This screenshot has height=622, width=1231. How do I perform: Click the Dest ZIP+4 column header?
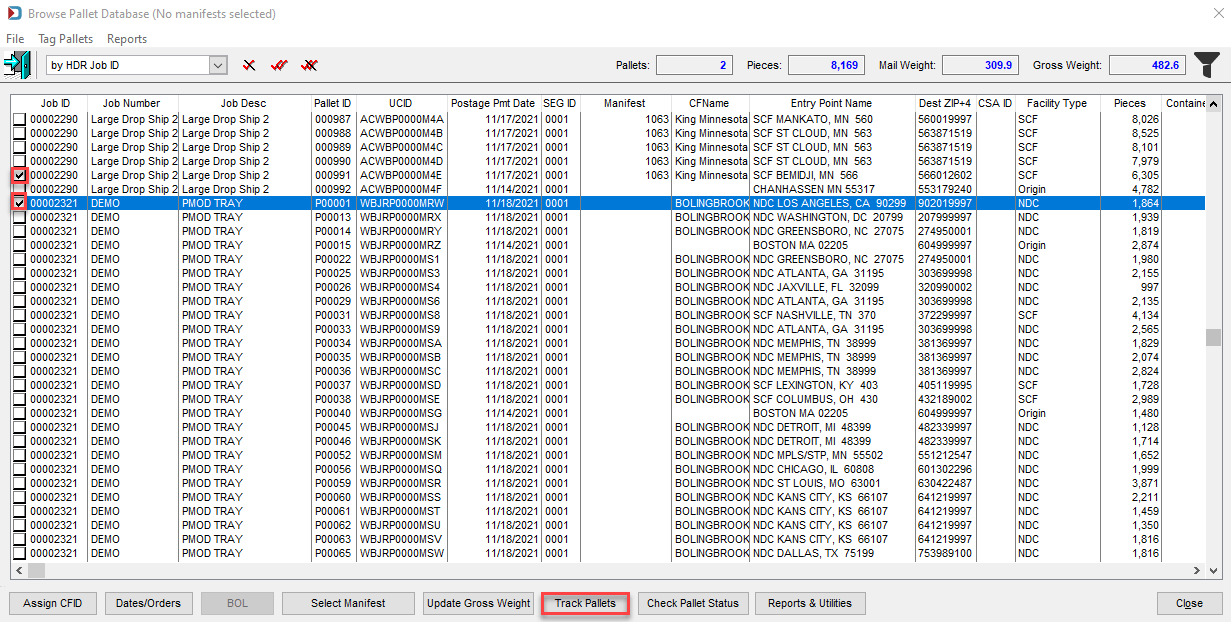click(946, 103)
